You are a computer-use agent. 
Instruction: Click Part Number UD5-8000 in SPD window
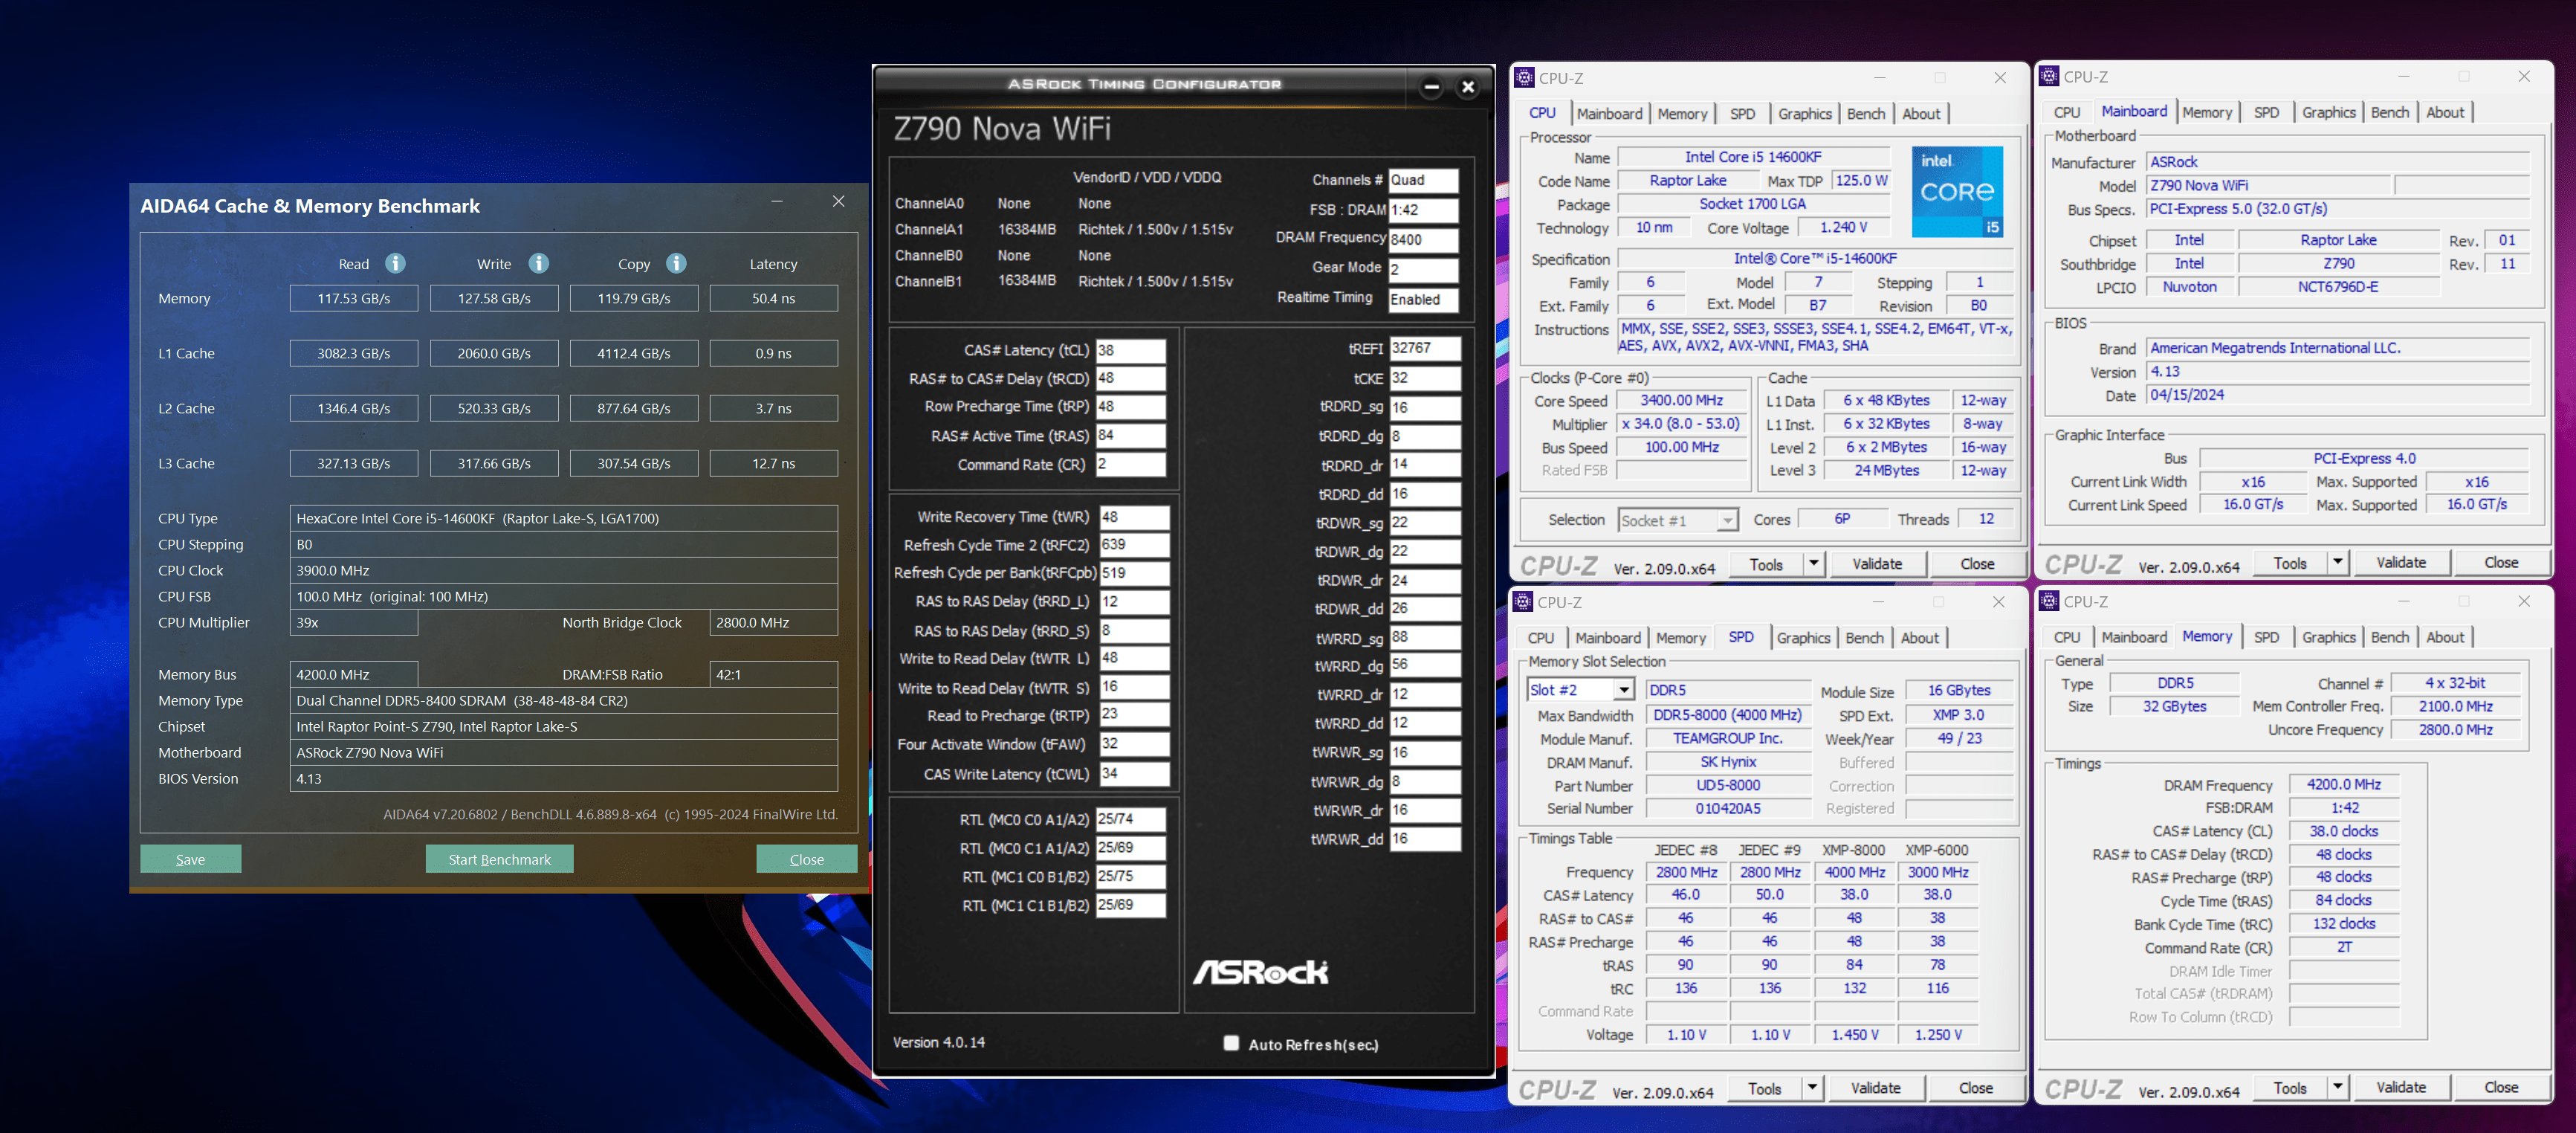(1728, 786)
